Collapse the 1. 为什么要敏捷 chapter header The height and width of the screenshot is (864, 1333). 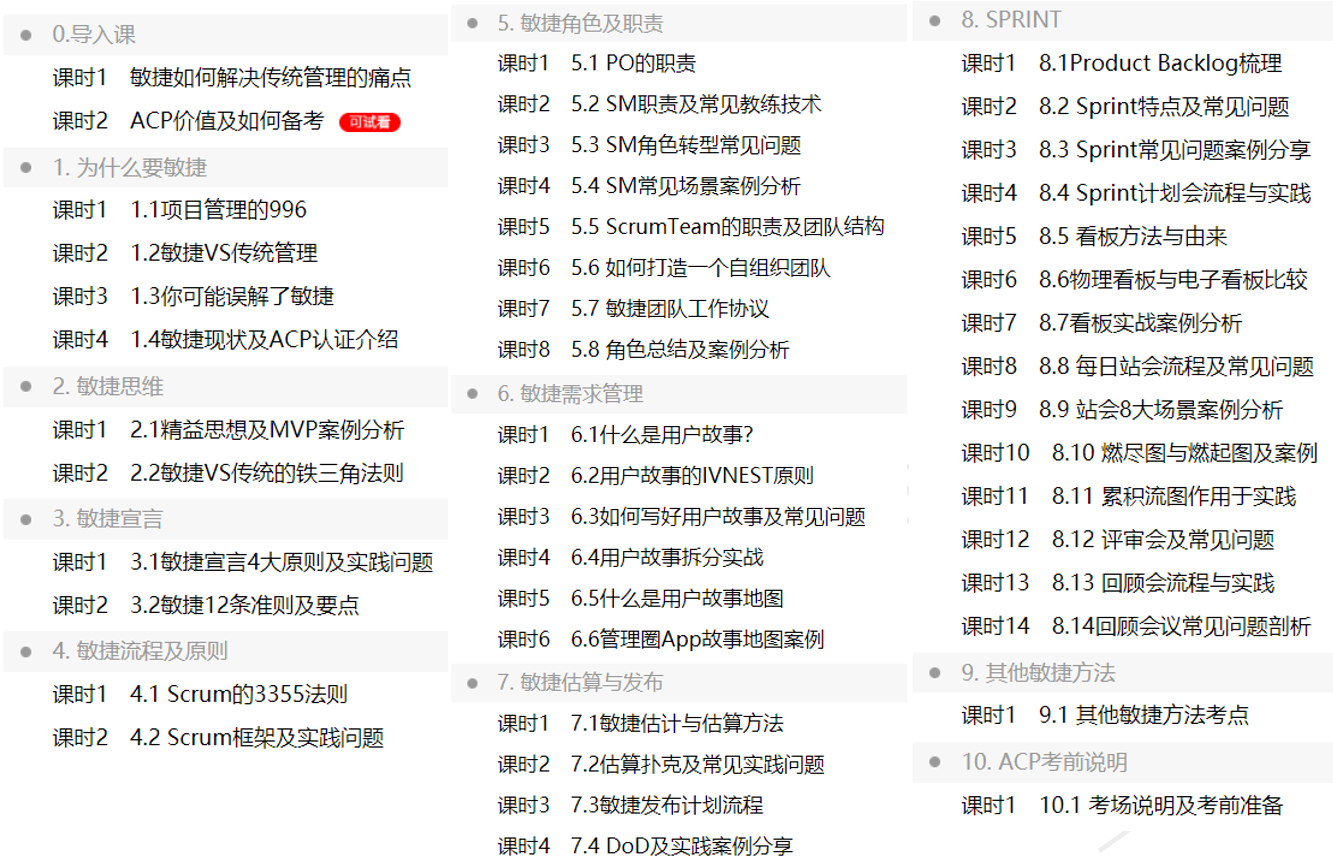pyautogui.click(x=226, y=168)
